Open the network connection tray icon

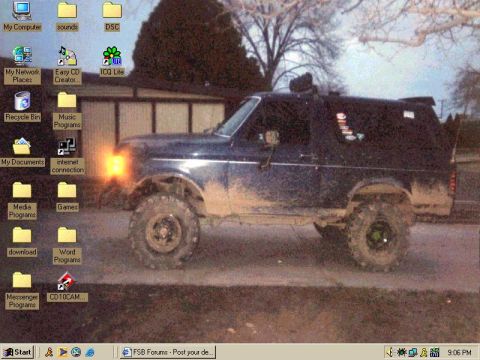413,352
